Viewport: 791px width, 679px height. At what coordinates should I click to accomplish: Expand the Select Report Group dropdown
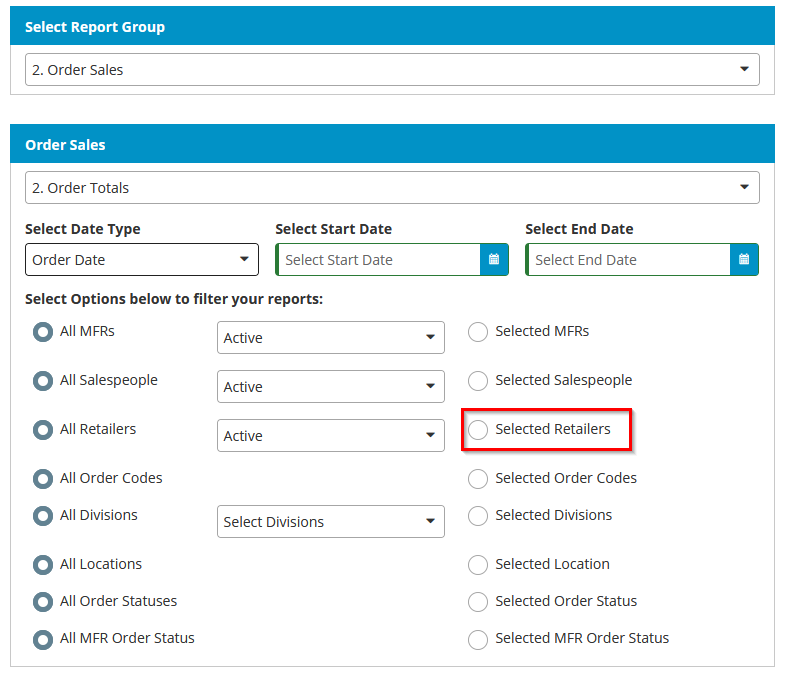tap(392, 70)
